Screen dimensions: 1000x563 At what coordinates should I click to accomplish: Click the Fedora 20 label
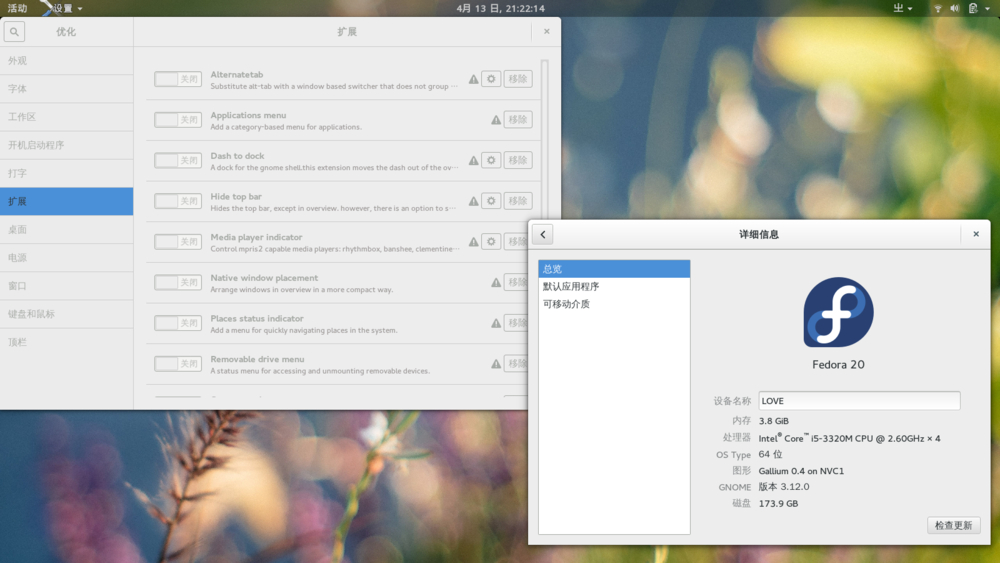[x=838, y=365]
